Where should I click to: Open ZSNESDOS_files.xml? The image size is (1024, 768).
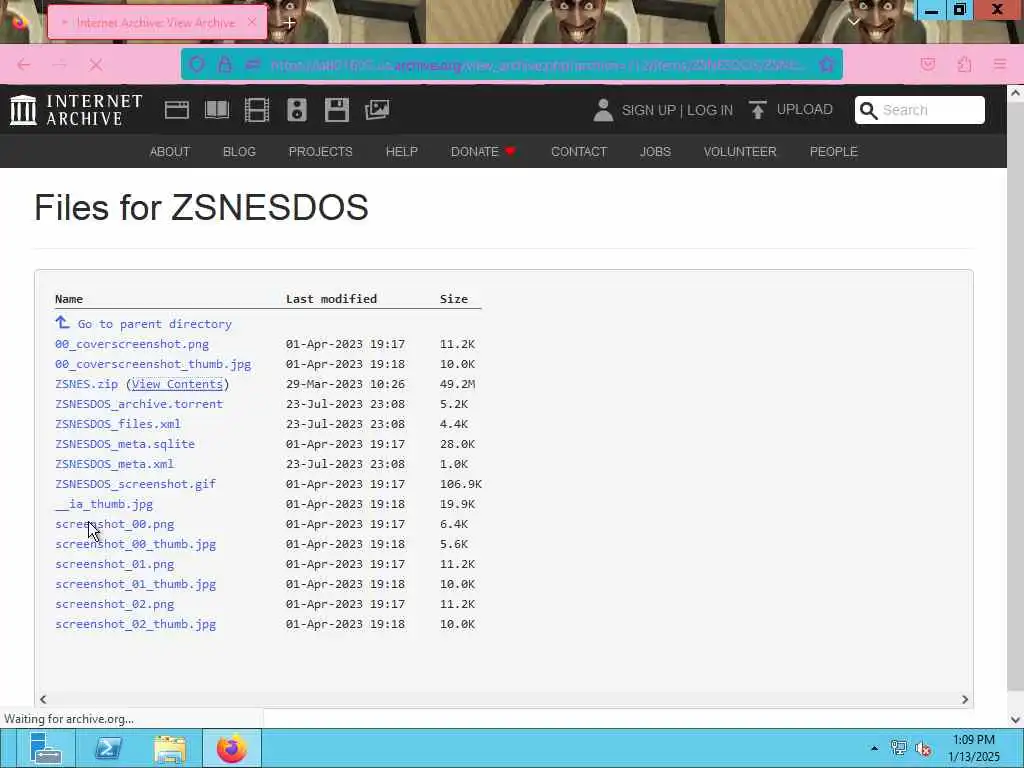click(x=118, y=424)
